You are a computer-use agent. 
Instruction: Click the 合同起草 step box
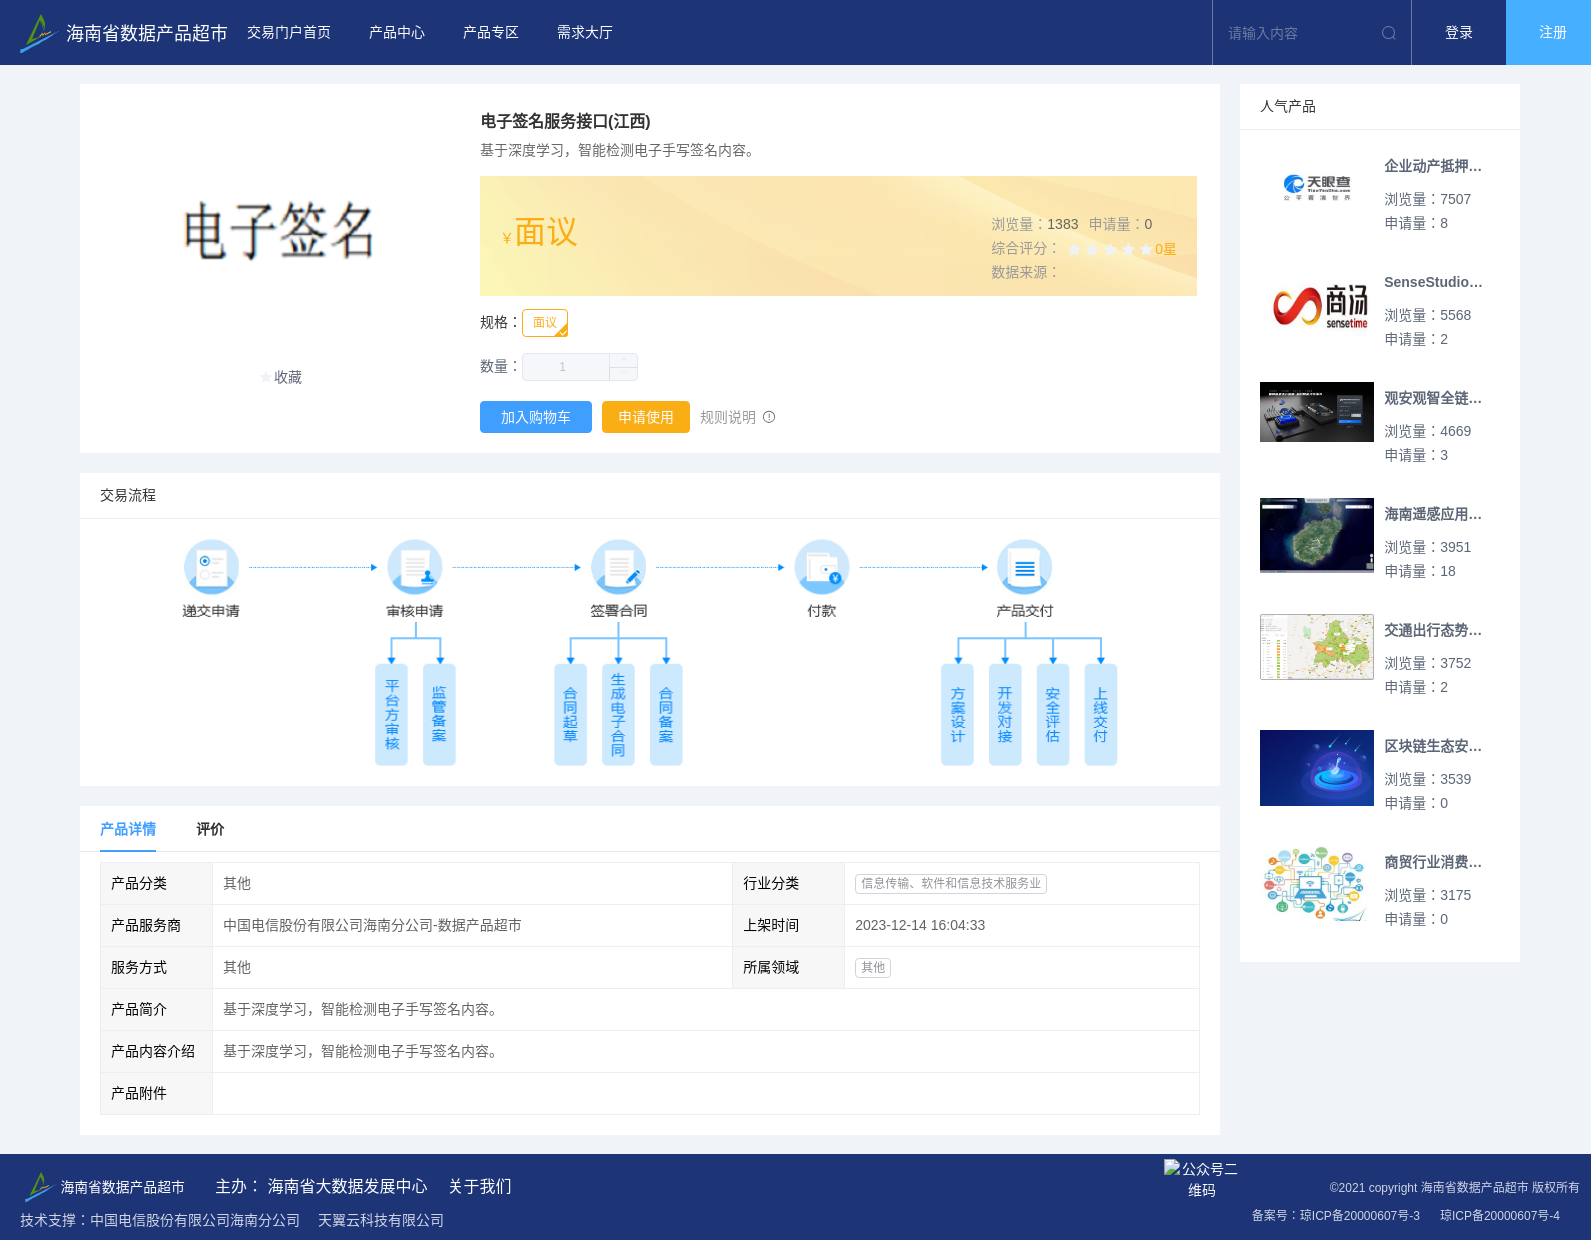coord(570,715)
